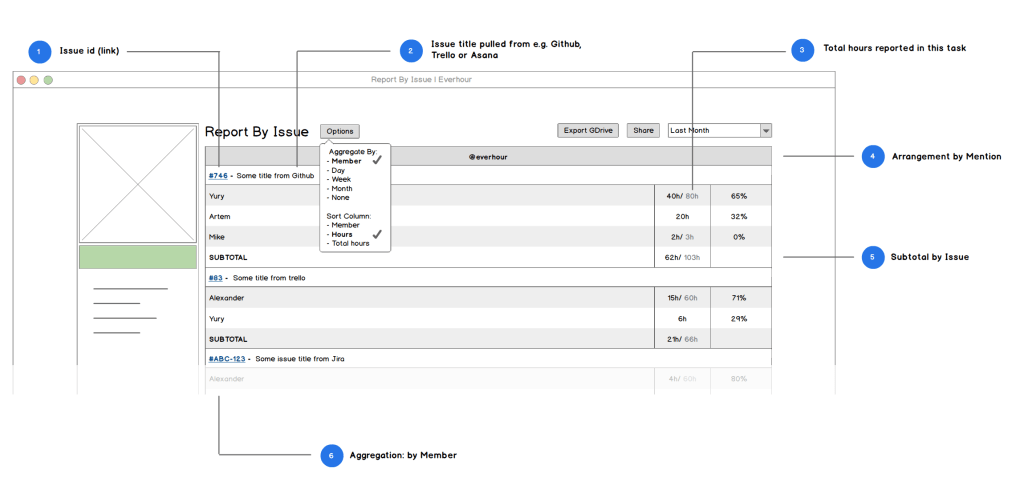
Task: Click annotation marker number 3
Action: coord(802,50)
